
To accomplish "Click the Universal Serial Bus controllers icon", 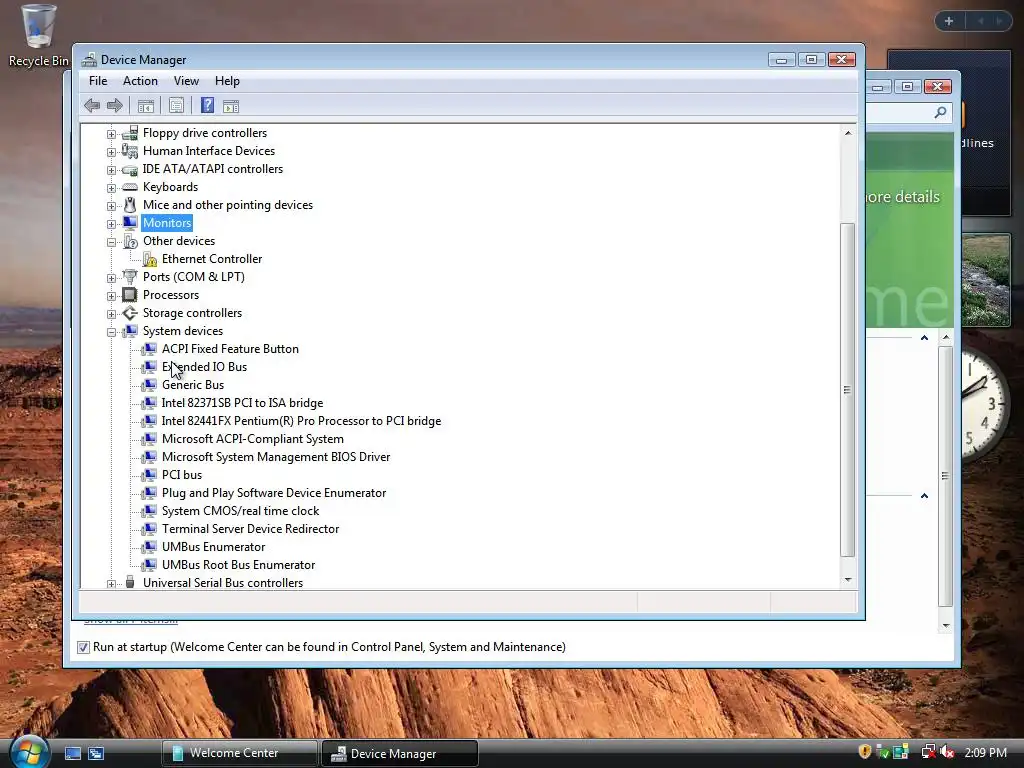I will tap(130, 582).
